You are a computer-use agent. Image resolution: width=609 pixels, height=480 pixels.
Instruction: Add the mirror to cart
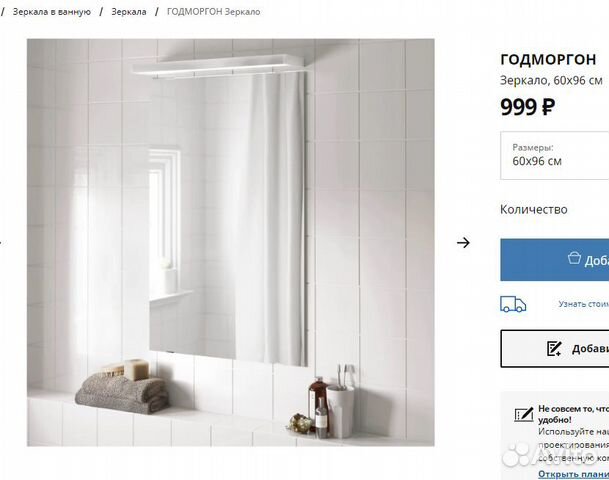pos(555,260)
